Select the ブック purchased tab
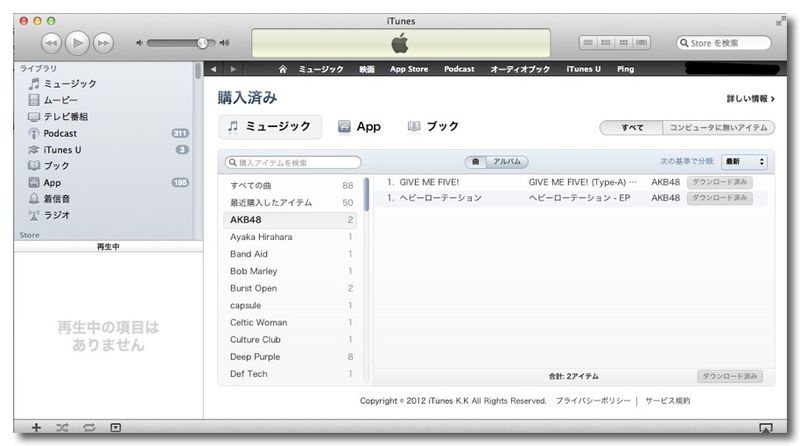800x446 pixels. click(433, 127)
